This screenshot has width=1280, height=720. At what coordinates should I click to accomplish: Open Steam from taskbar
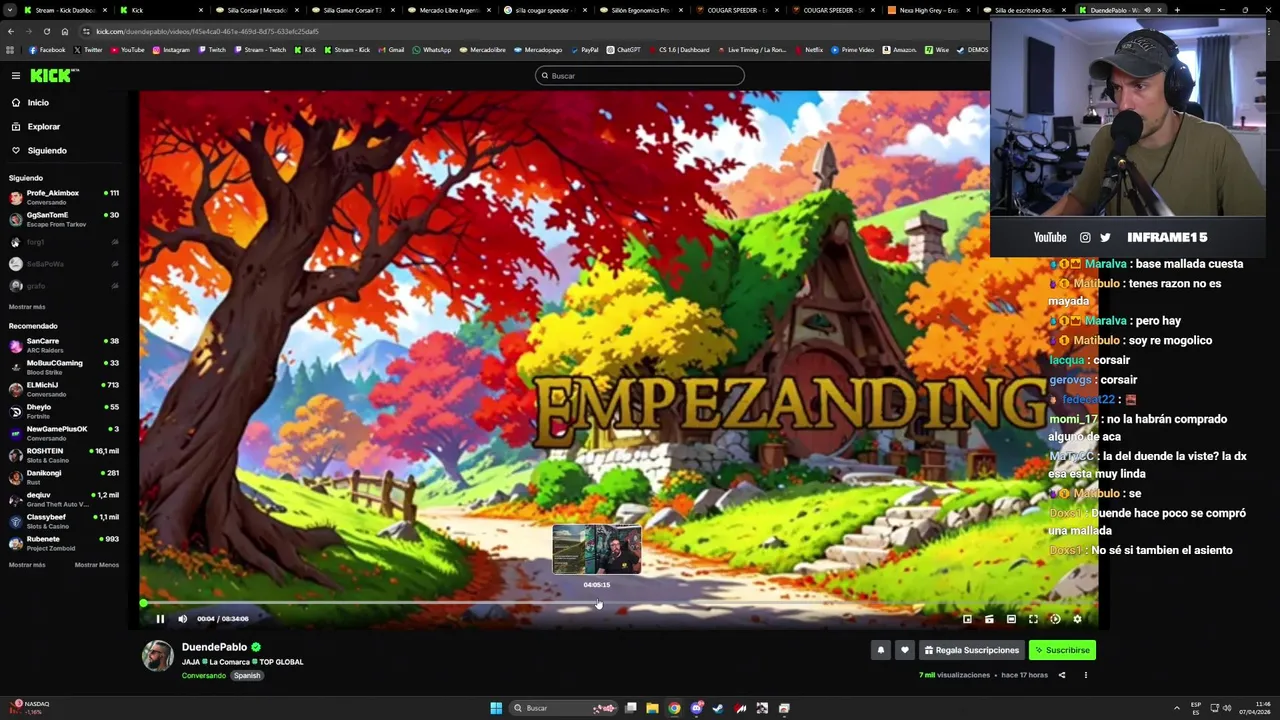click(718, 708)
